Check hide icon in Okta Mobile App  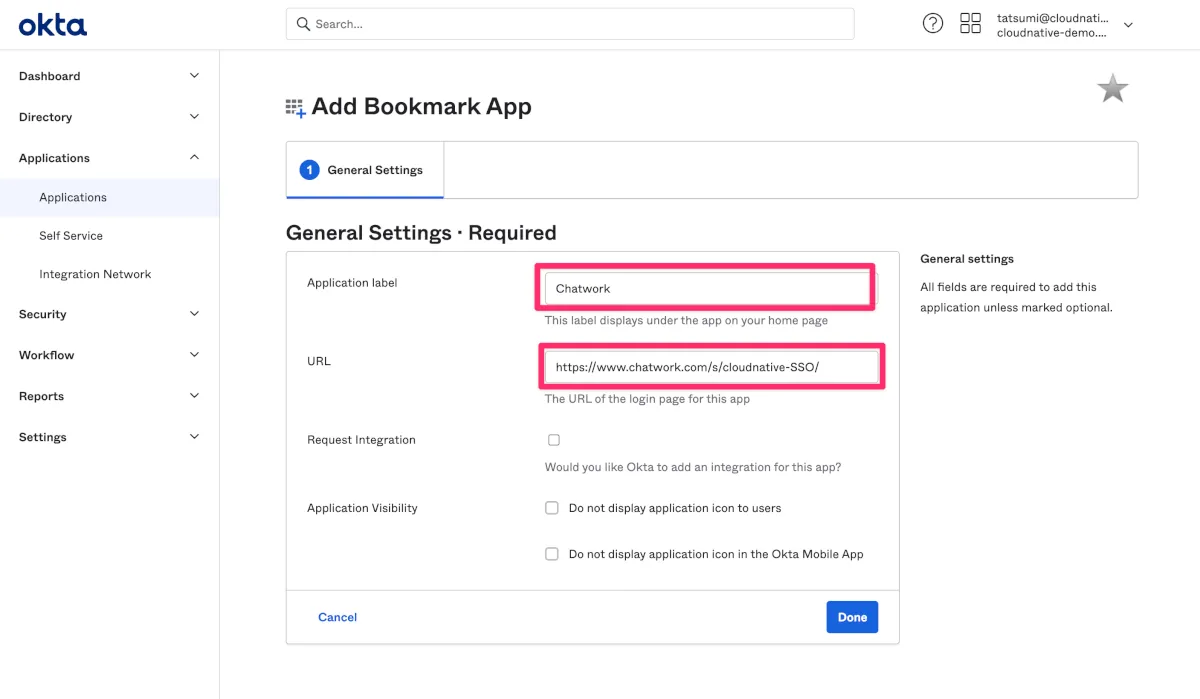(x=552, y=554)
